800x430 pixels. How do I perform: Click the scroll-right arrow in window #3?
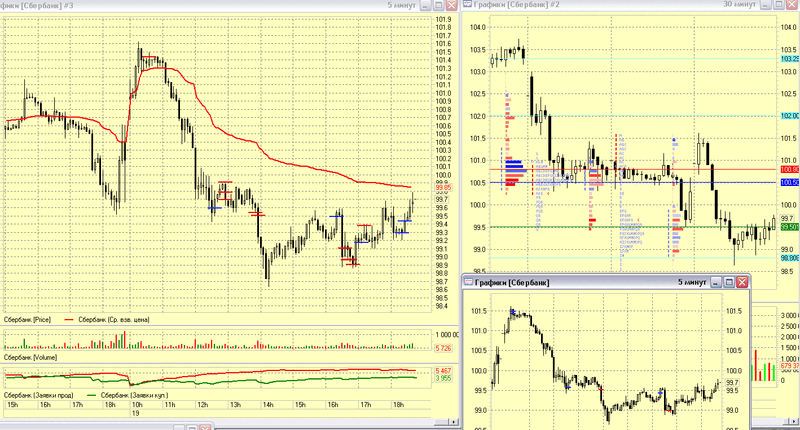pos(453,422)
